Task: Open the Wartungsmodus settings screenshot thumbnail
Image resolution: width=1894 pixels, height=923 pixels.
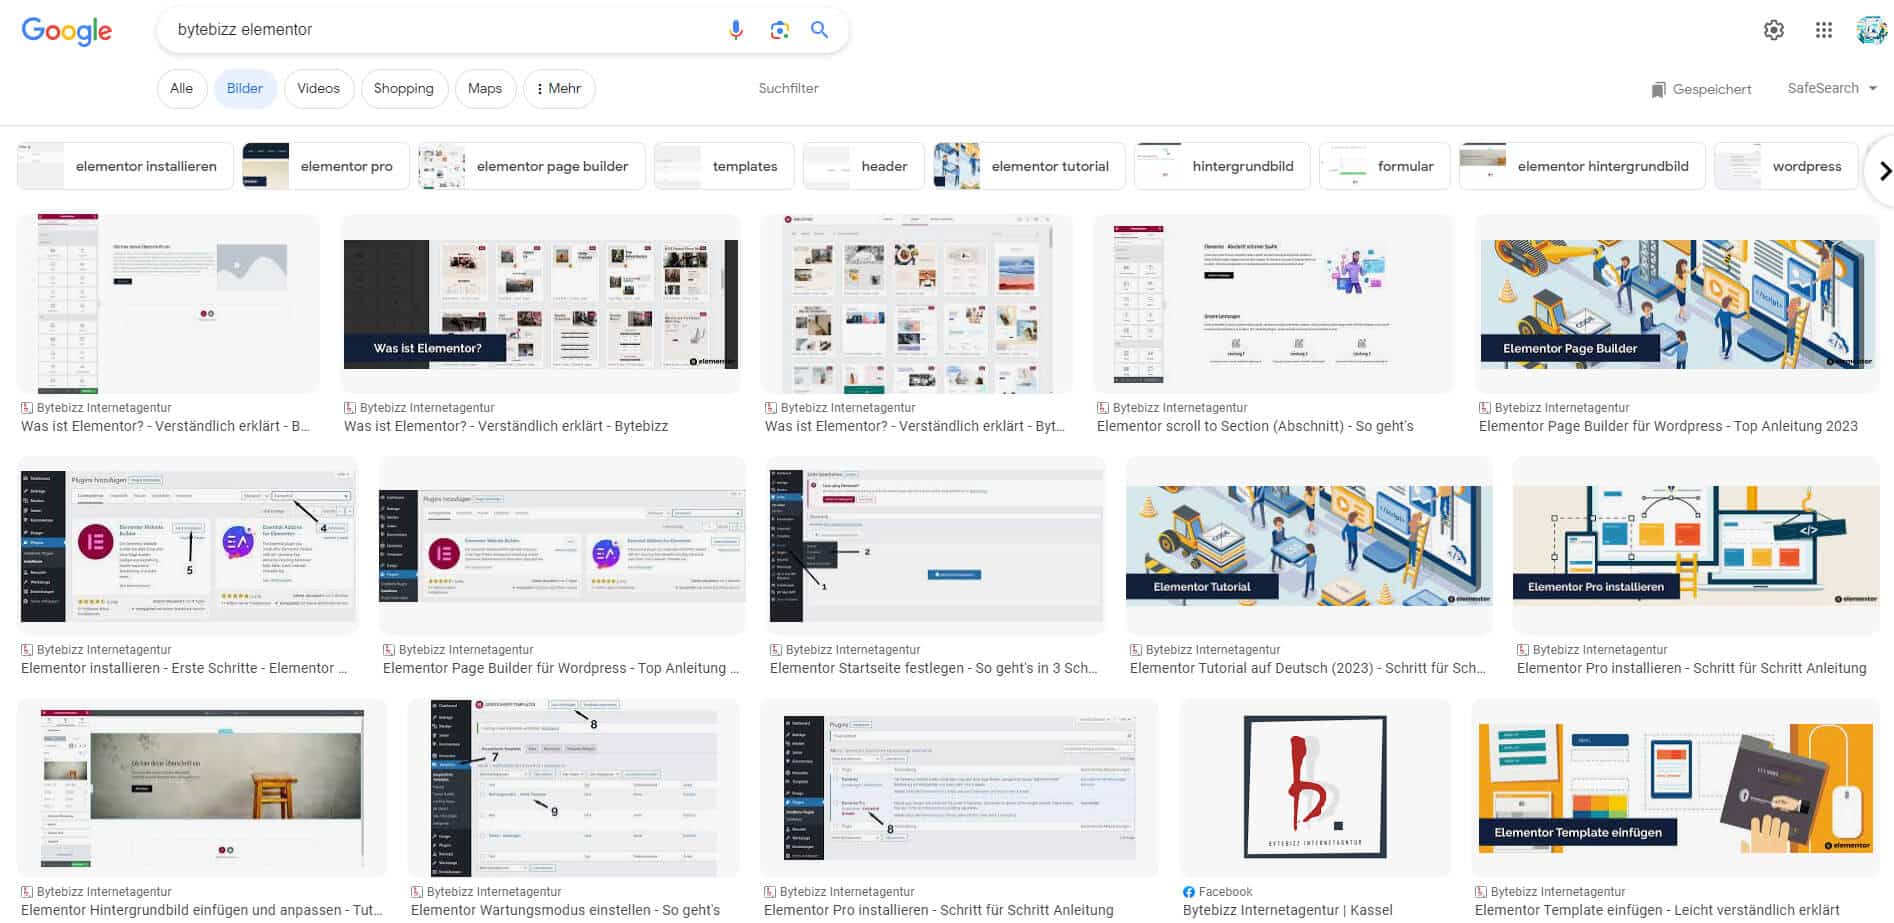Action: [573, 788]
